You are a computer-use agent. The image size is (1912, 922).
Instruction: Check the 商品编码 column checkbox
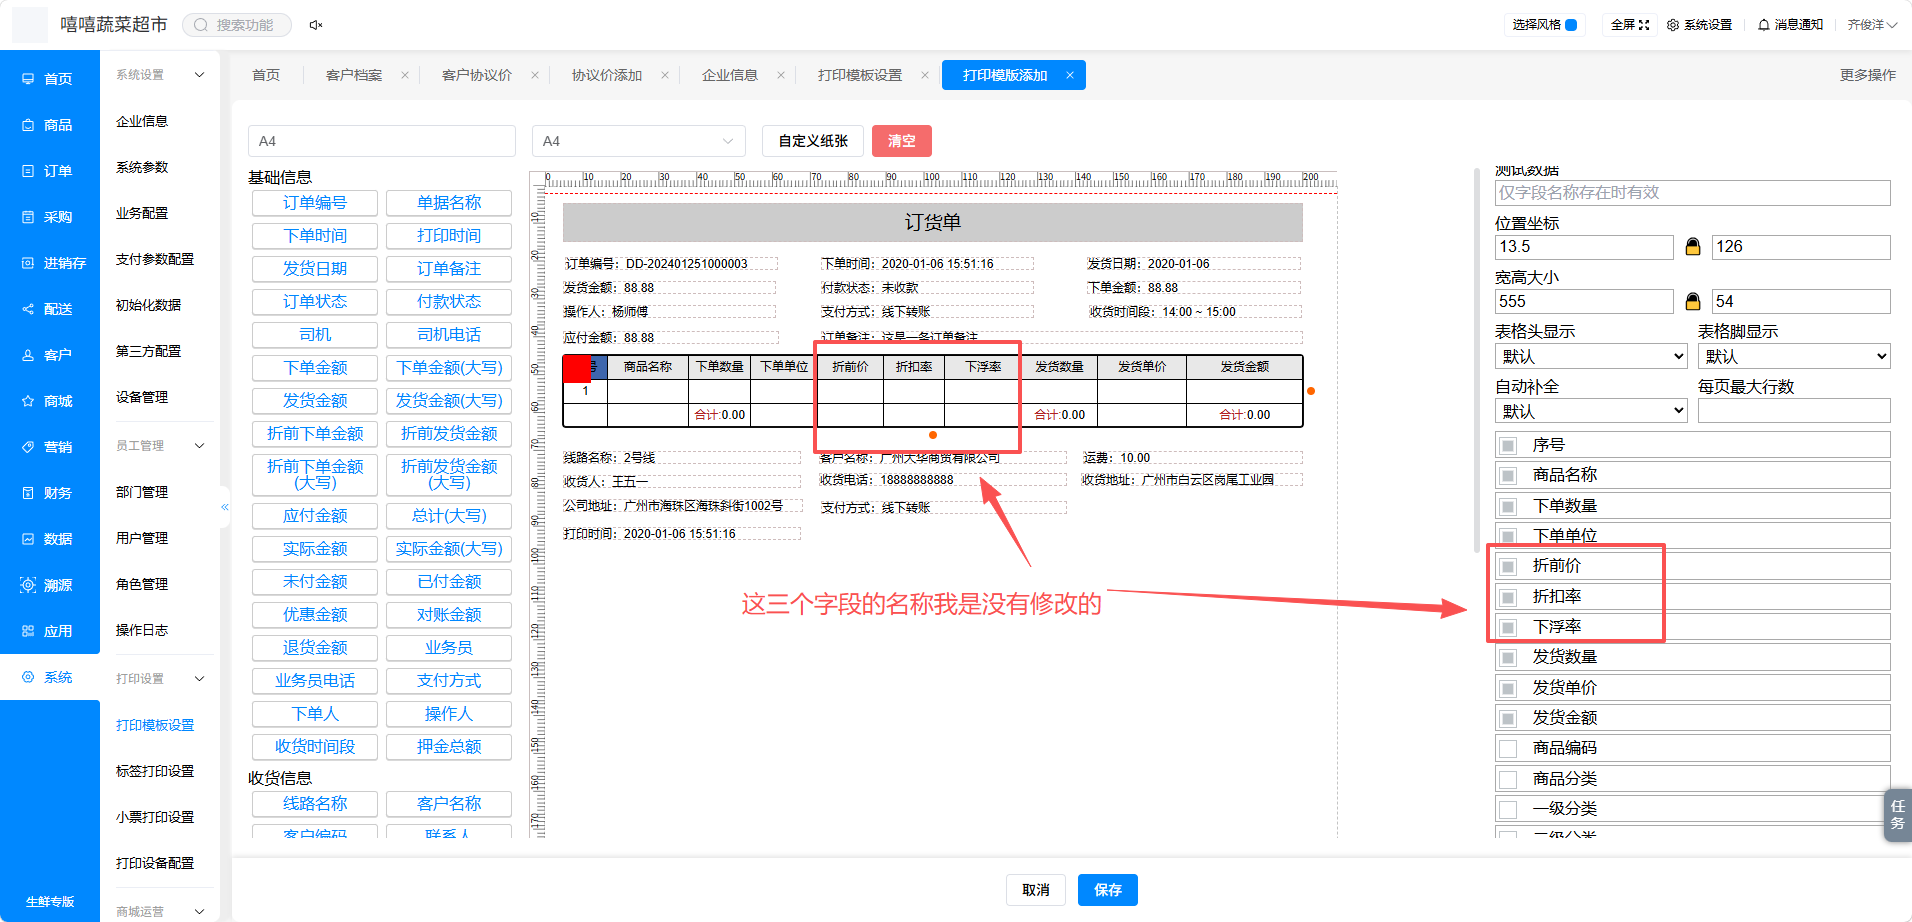point(1508,748)
